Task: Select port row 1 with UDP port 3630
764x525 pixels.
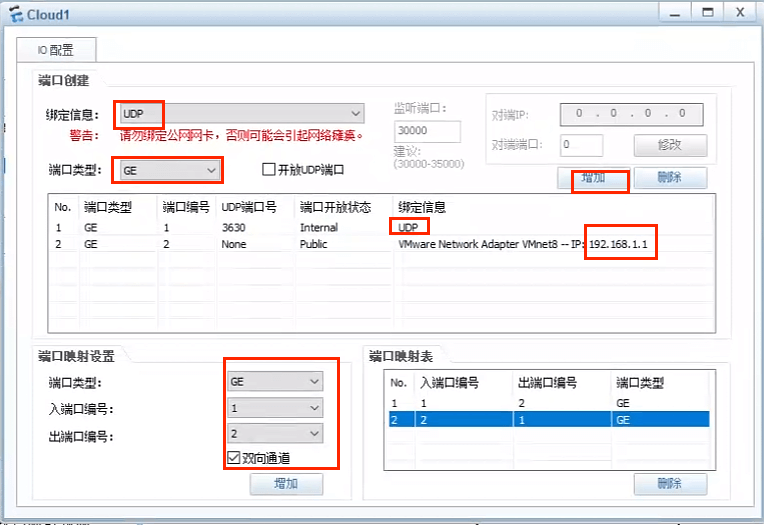Action: pos(381,228)
